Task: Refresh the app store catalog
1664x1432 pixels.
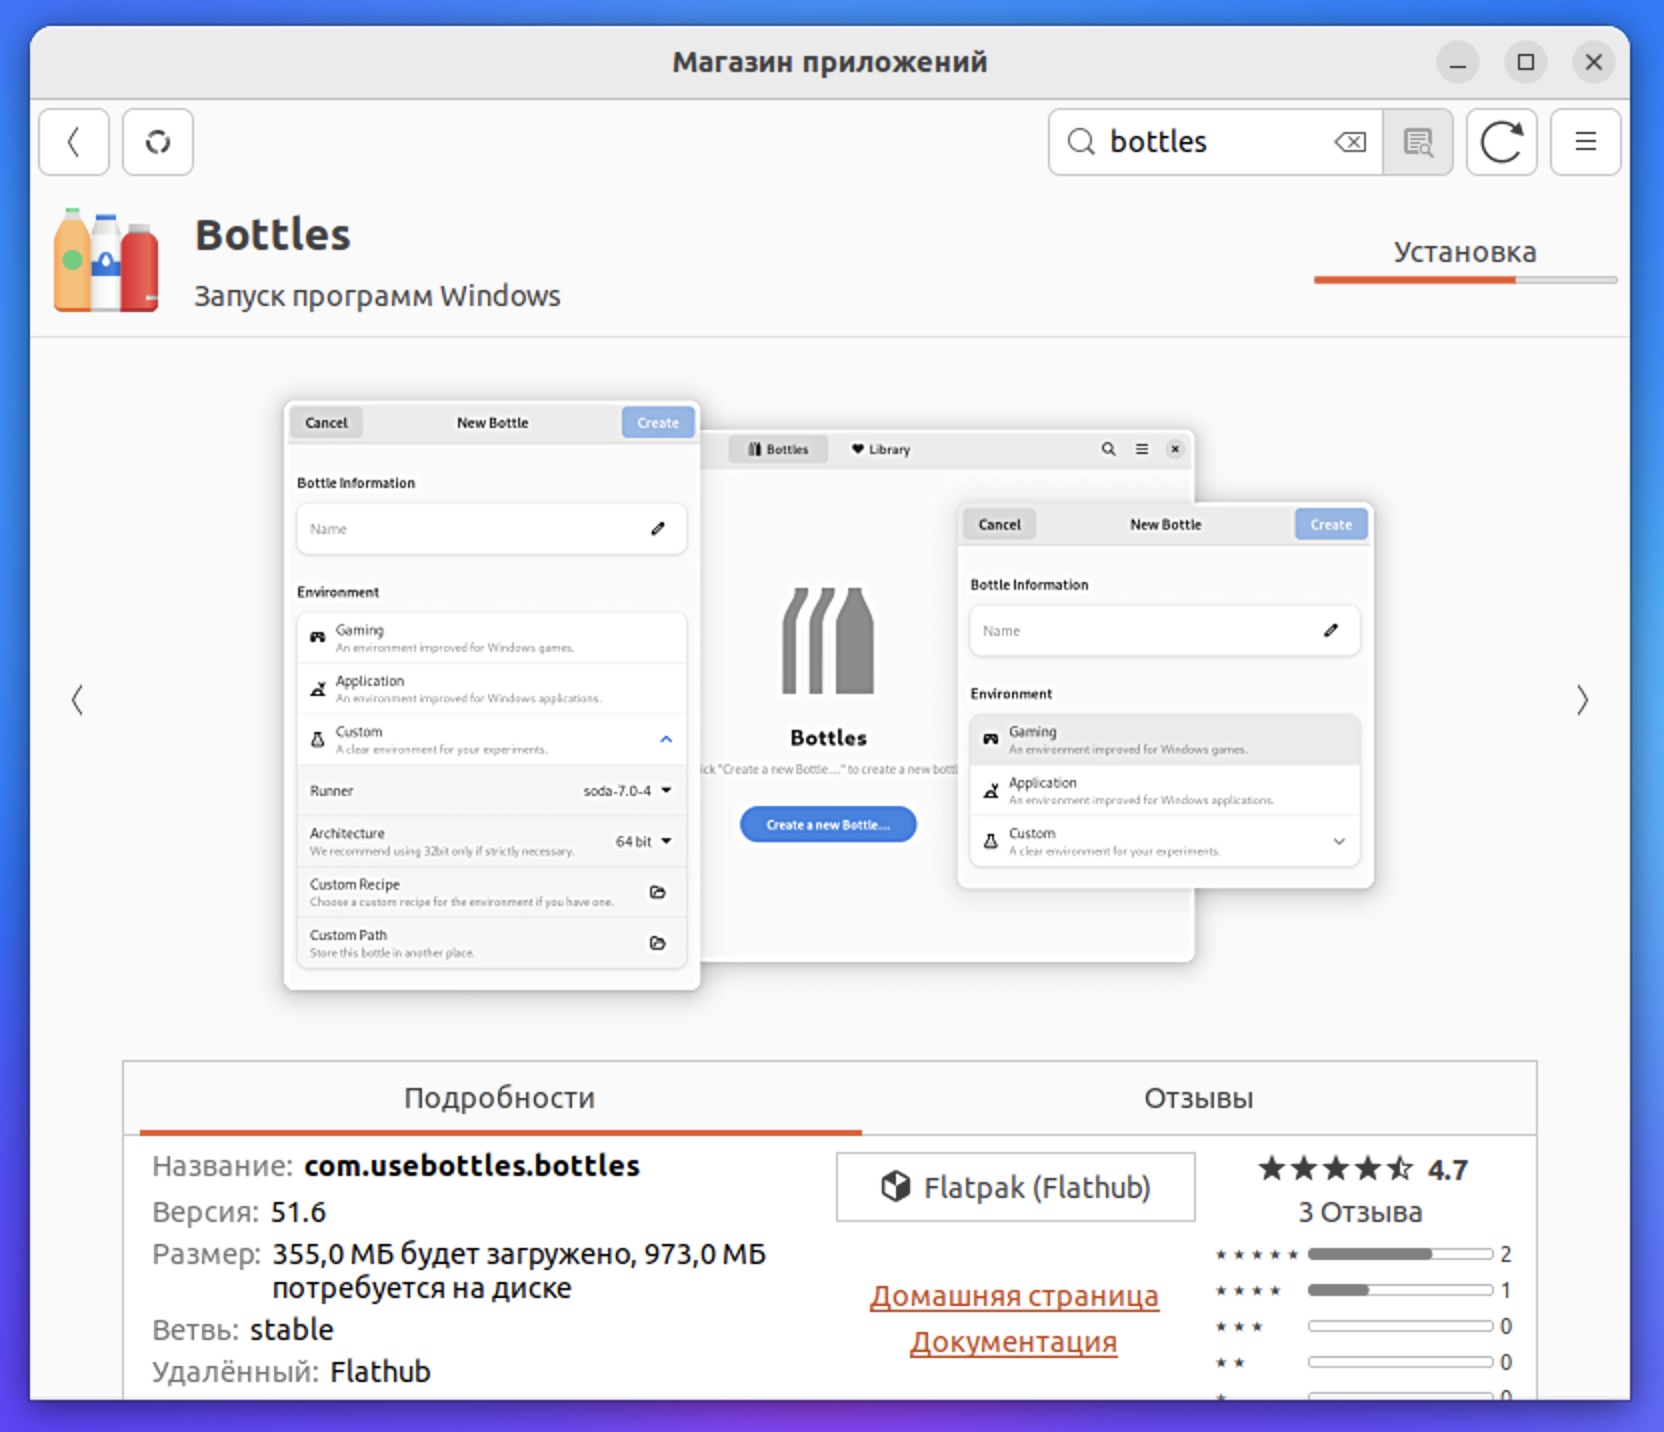Action: (1502, 142)
